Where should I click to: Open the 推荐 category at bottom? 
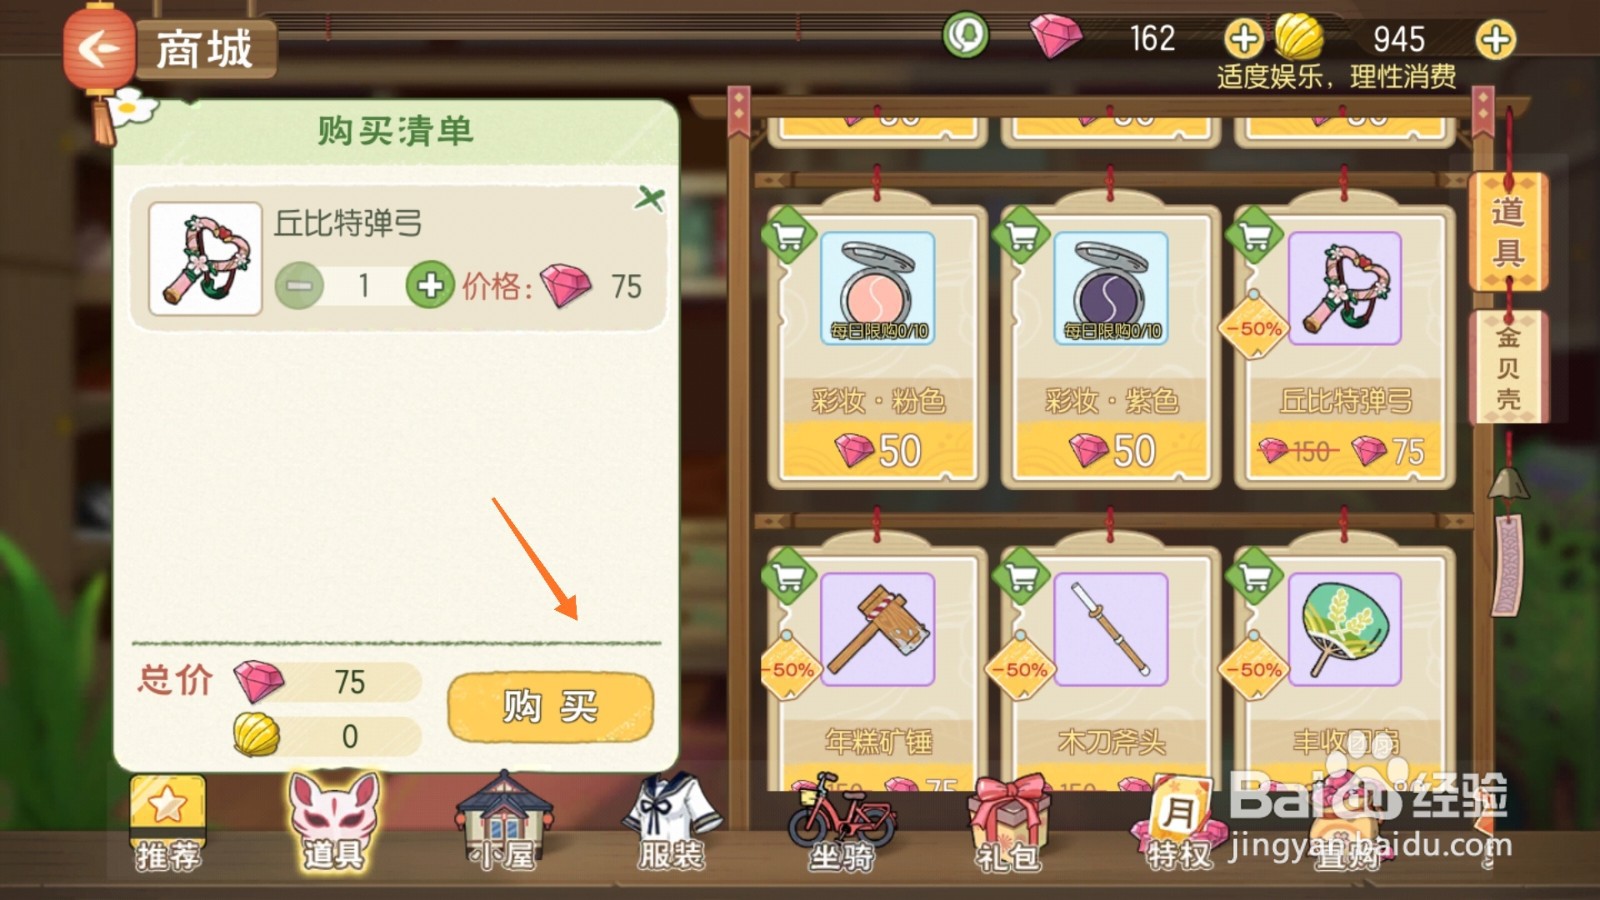click(167, 822)
